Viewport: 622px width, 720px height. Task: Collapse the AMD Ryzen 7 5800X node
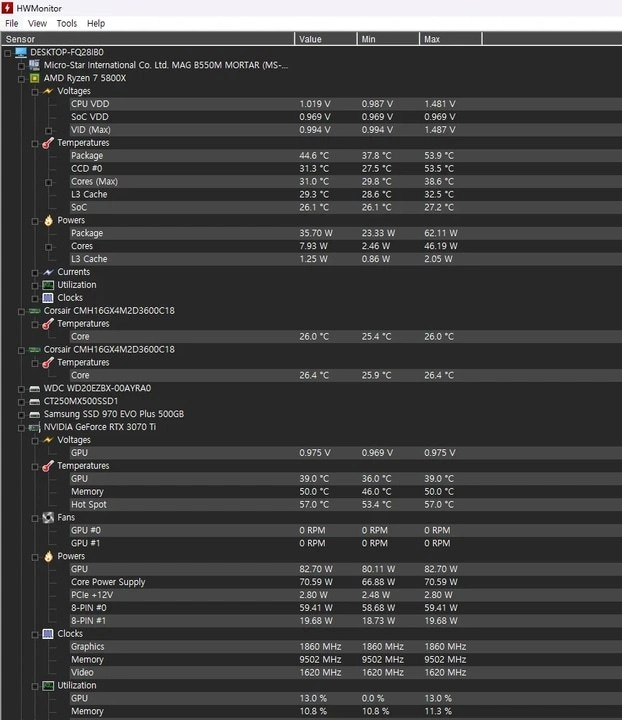coord(21,79)
